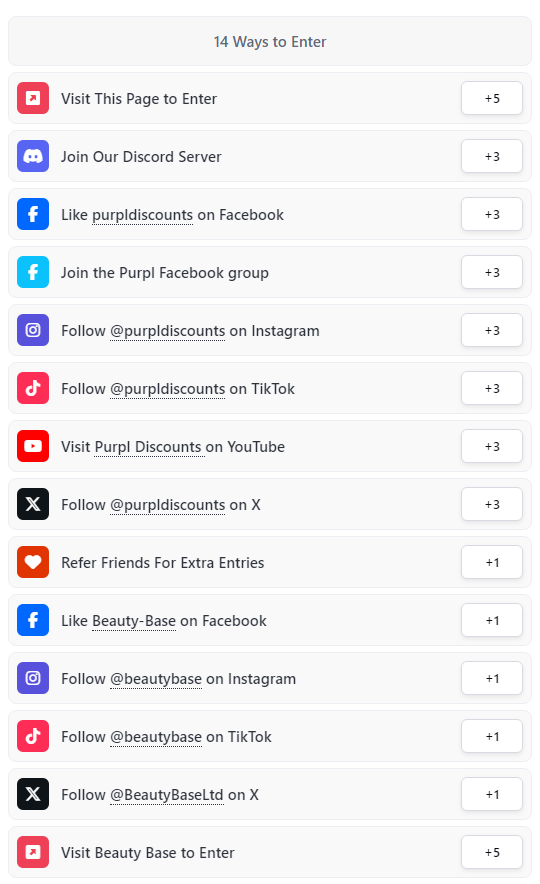Click the orange heart referral icon
The width and height of the screenshot is (540, 884).
coord(33,563)
